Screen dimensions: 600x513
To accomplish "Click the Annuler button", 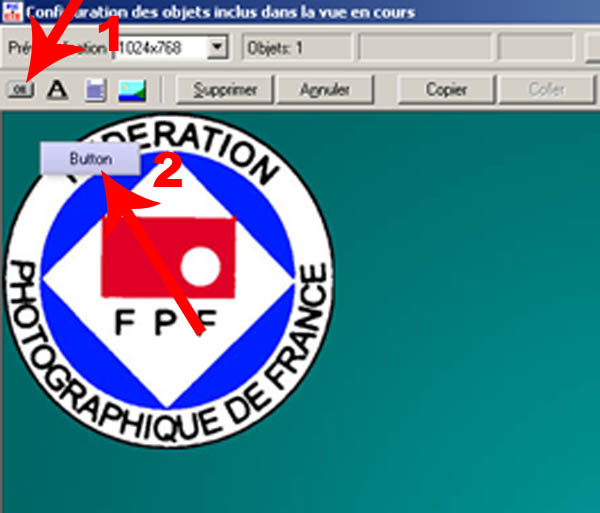I will click(325, 90).
